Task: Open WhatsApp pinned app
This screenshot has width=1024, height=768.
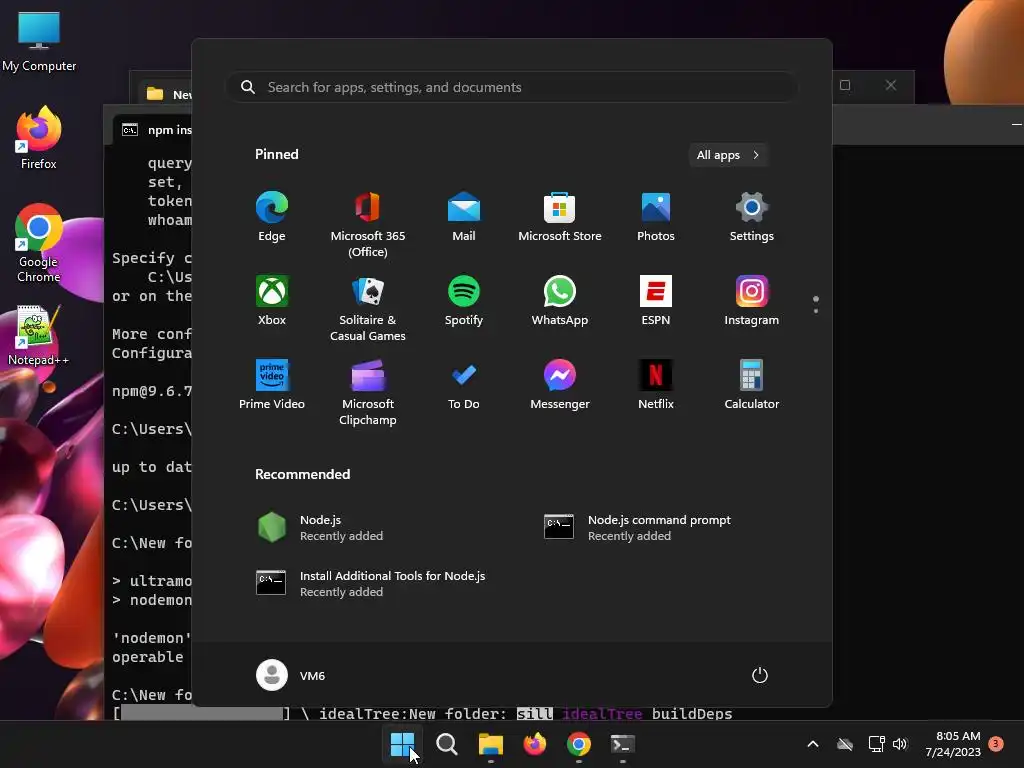Action: pyautogui.click(x=560, y=301)
